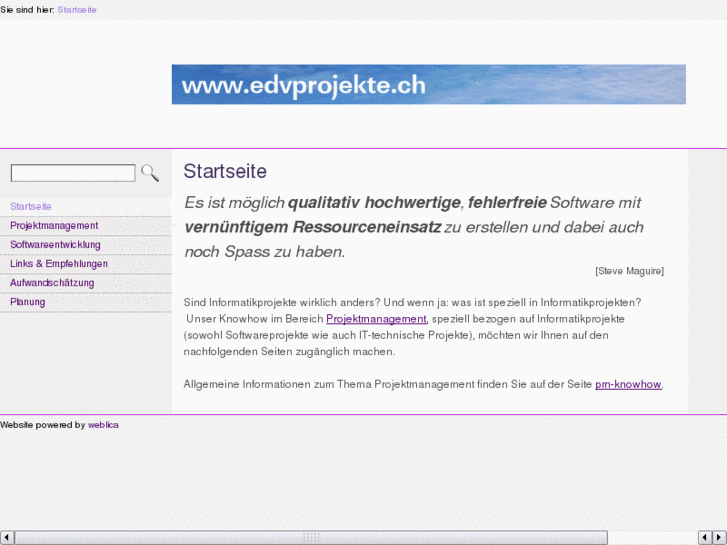The image size is (727, 545).
Task: Click the horizontal scrollbar thumb
Action: point(311,537)
